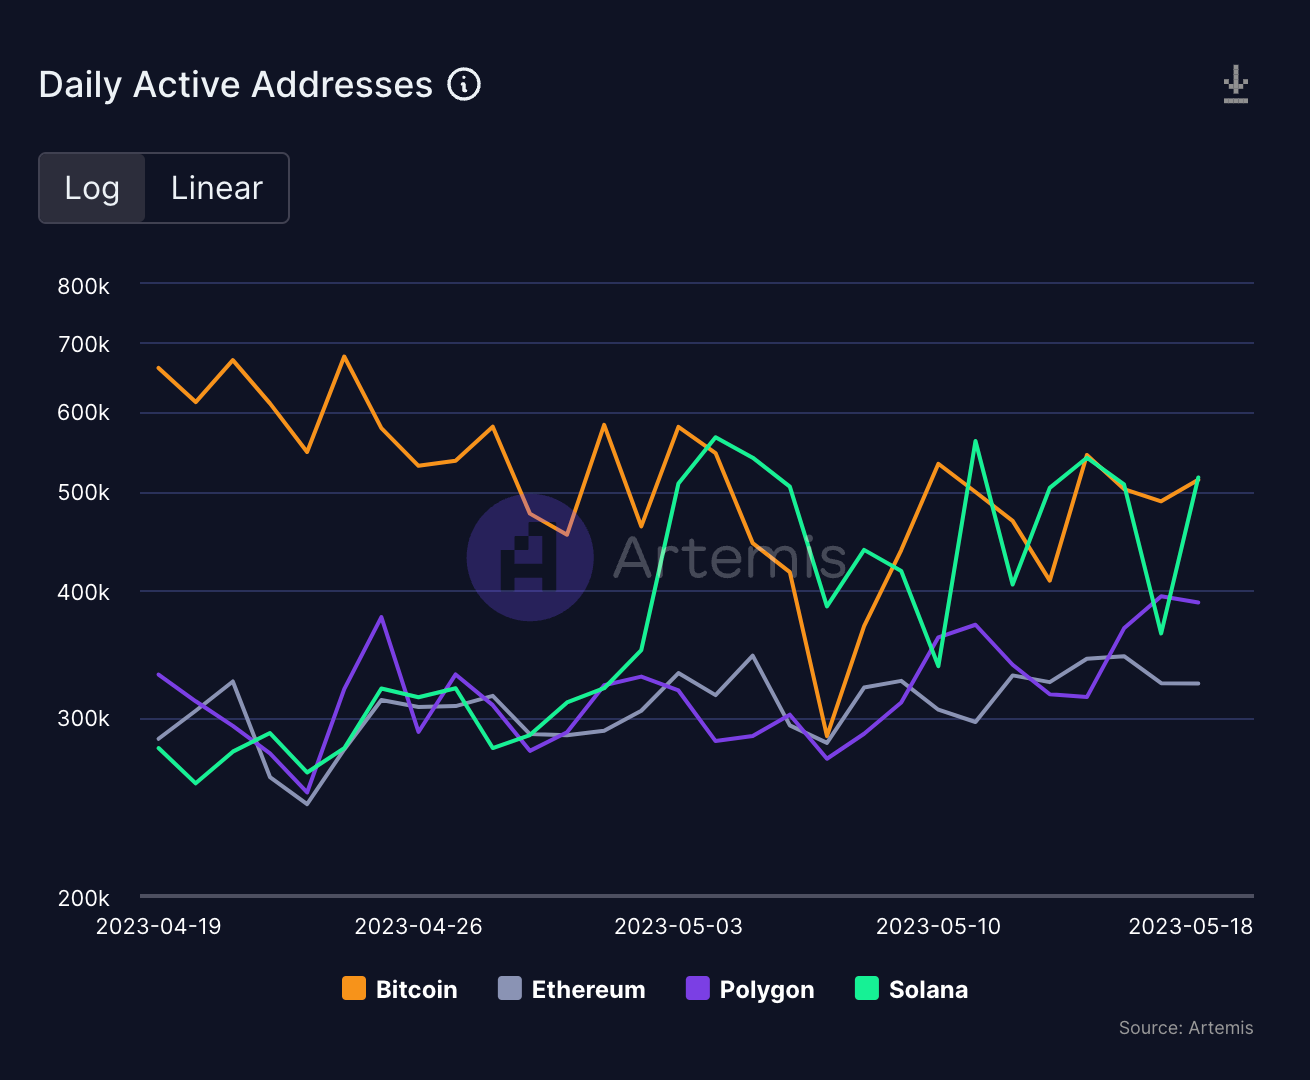Click the 400k y-axis label
Viewport: 1310px width, 1080px height.
(84, 593)
